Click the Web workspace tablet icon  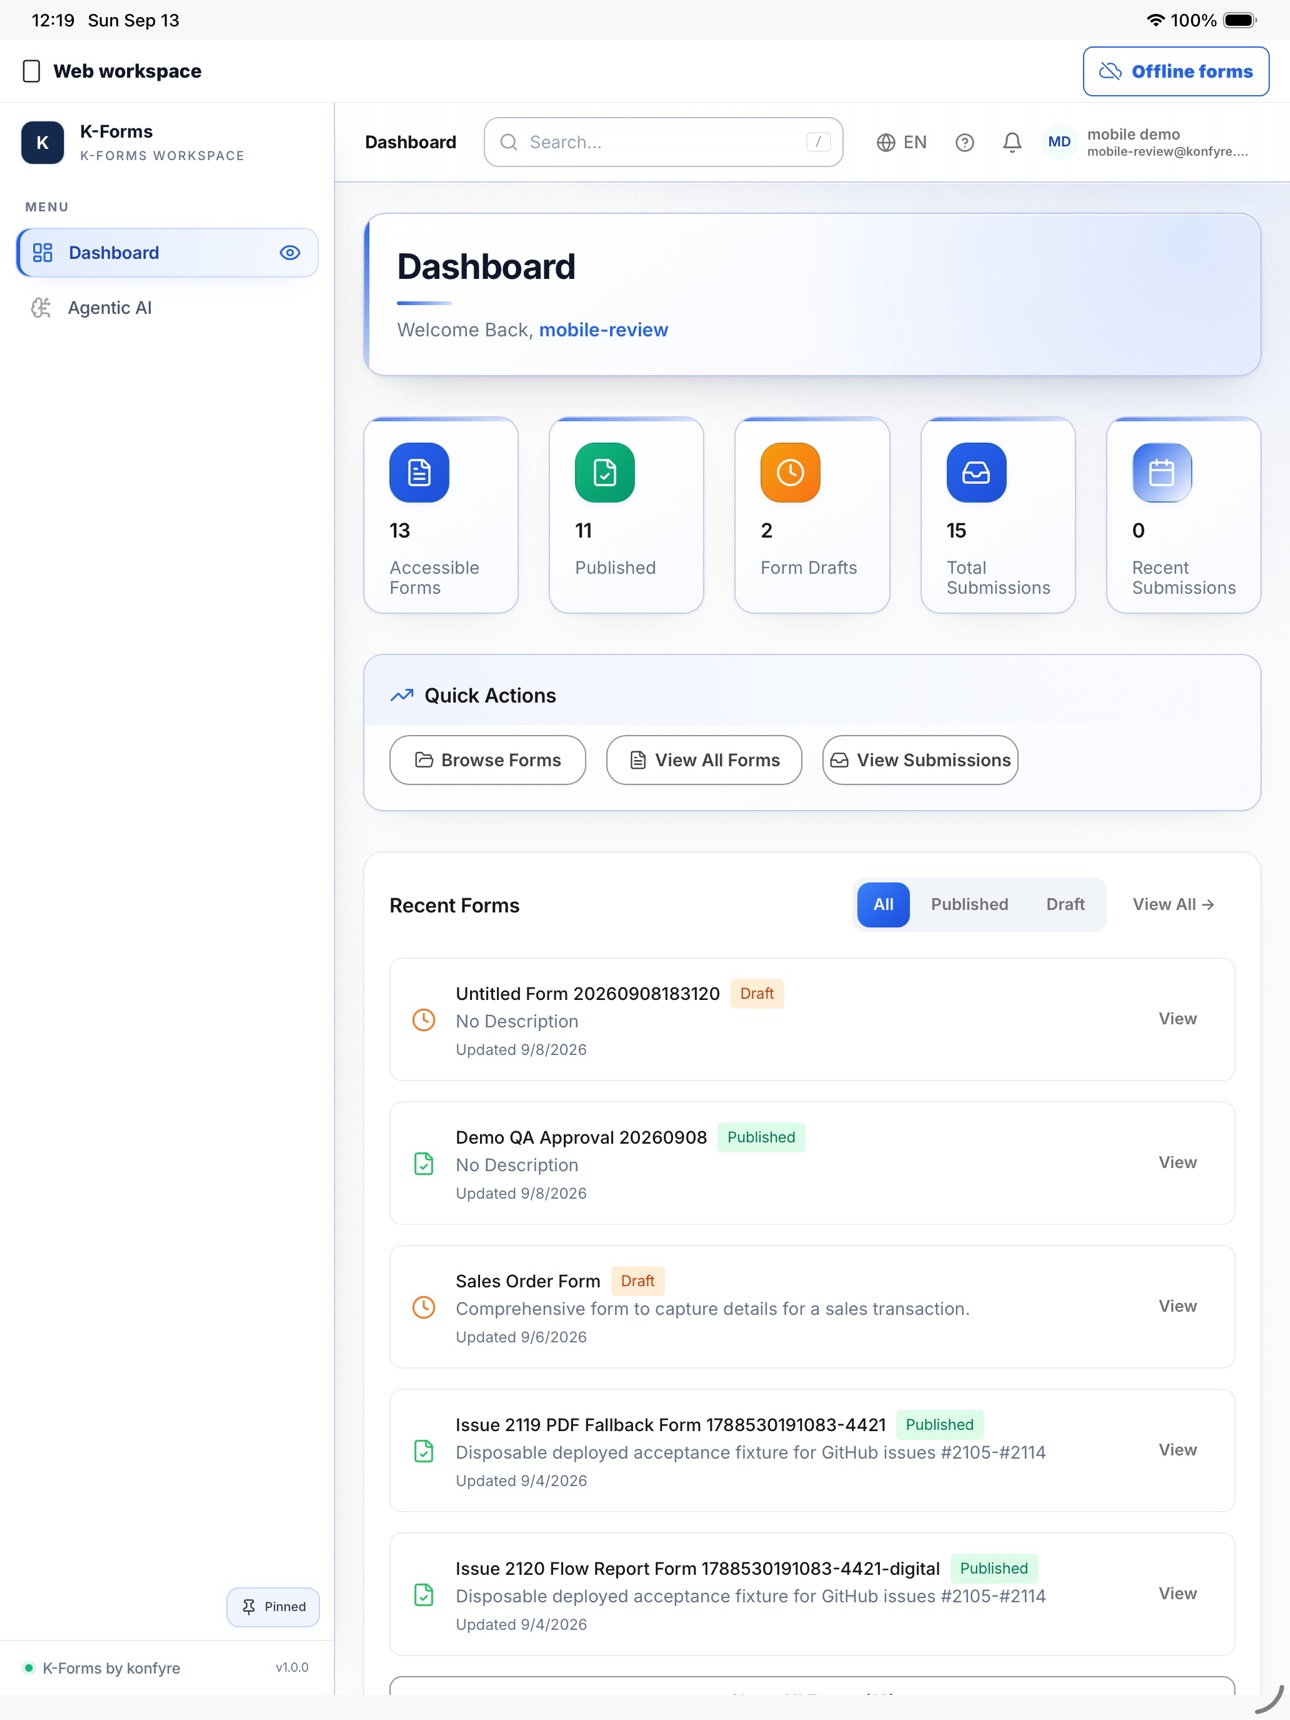[x=31, y=71]
